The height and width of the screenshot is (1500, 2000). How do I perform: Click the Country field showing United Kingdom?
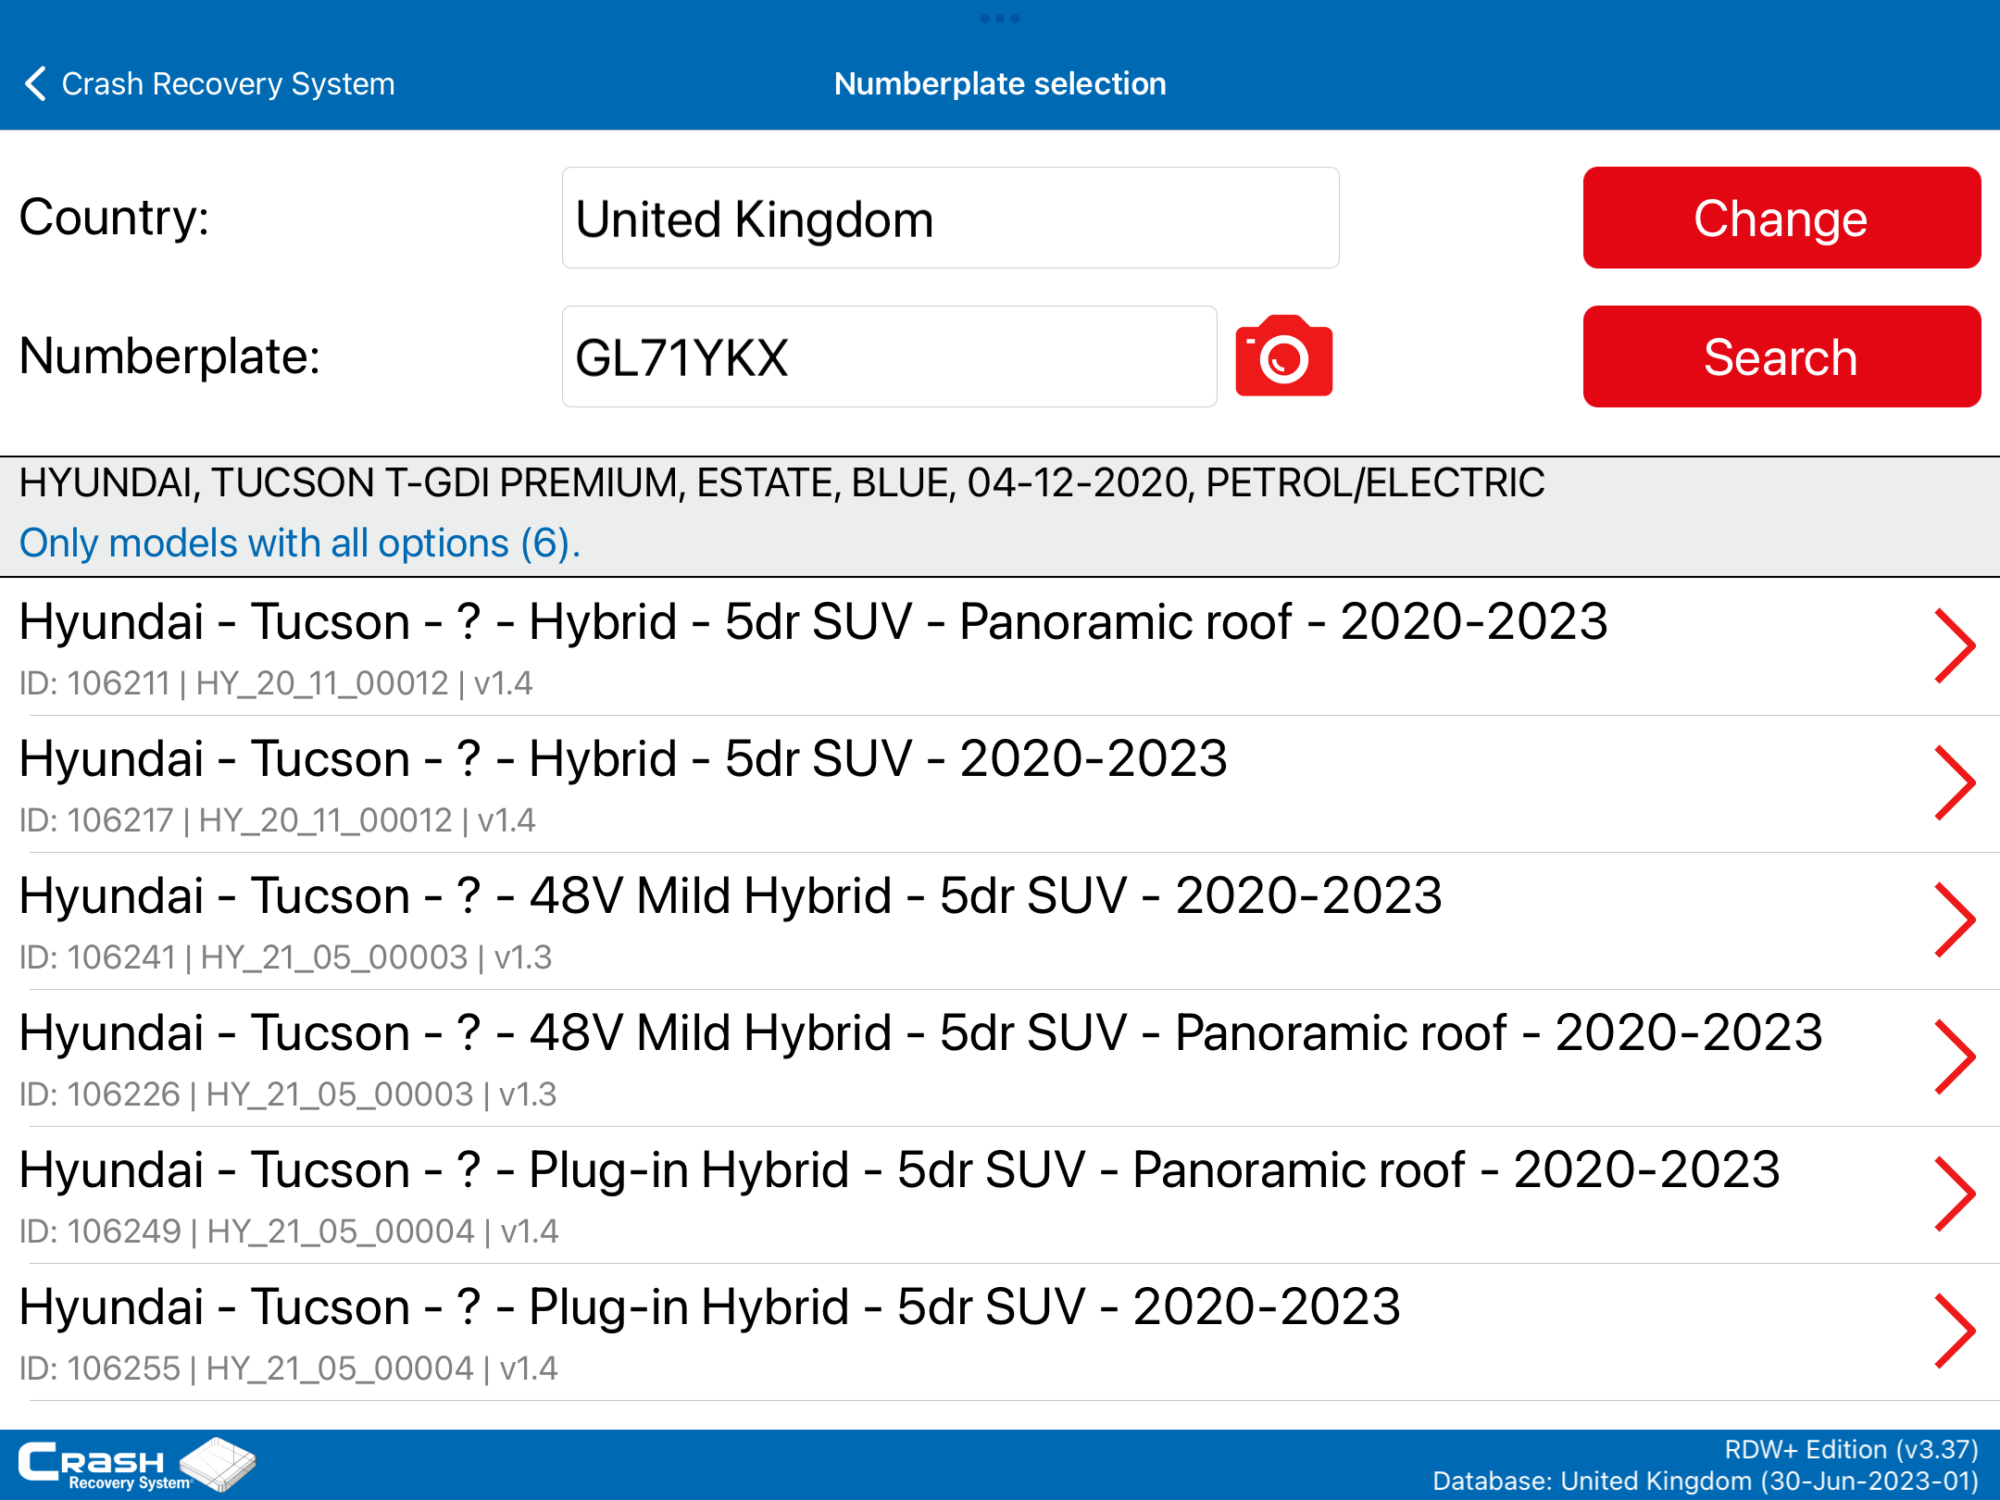coord(950,218)
